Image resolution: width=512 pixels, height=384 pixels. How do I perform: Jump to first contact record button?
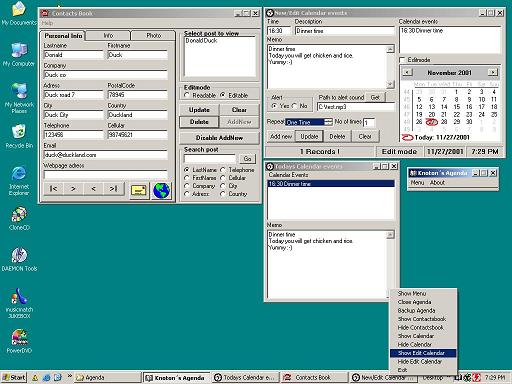(53, 189)
